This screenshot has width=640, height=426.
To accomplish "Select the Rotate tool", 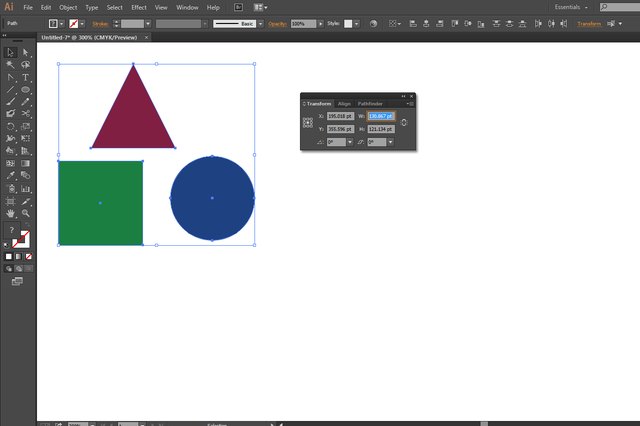I will click(10, 126).
